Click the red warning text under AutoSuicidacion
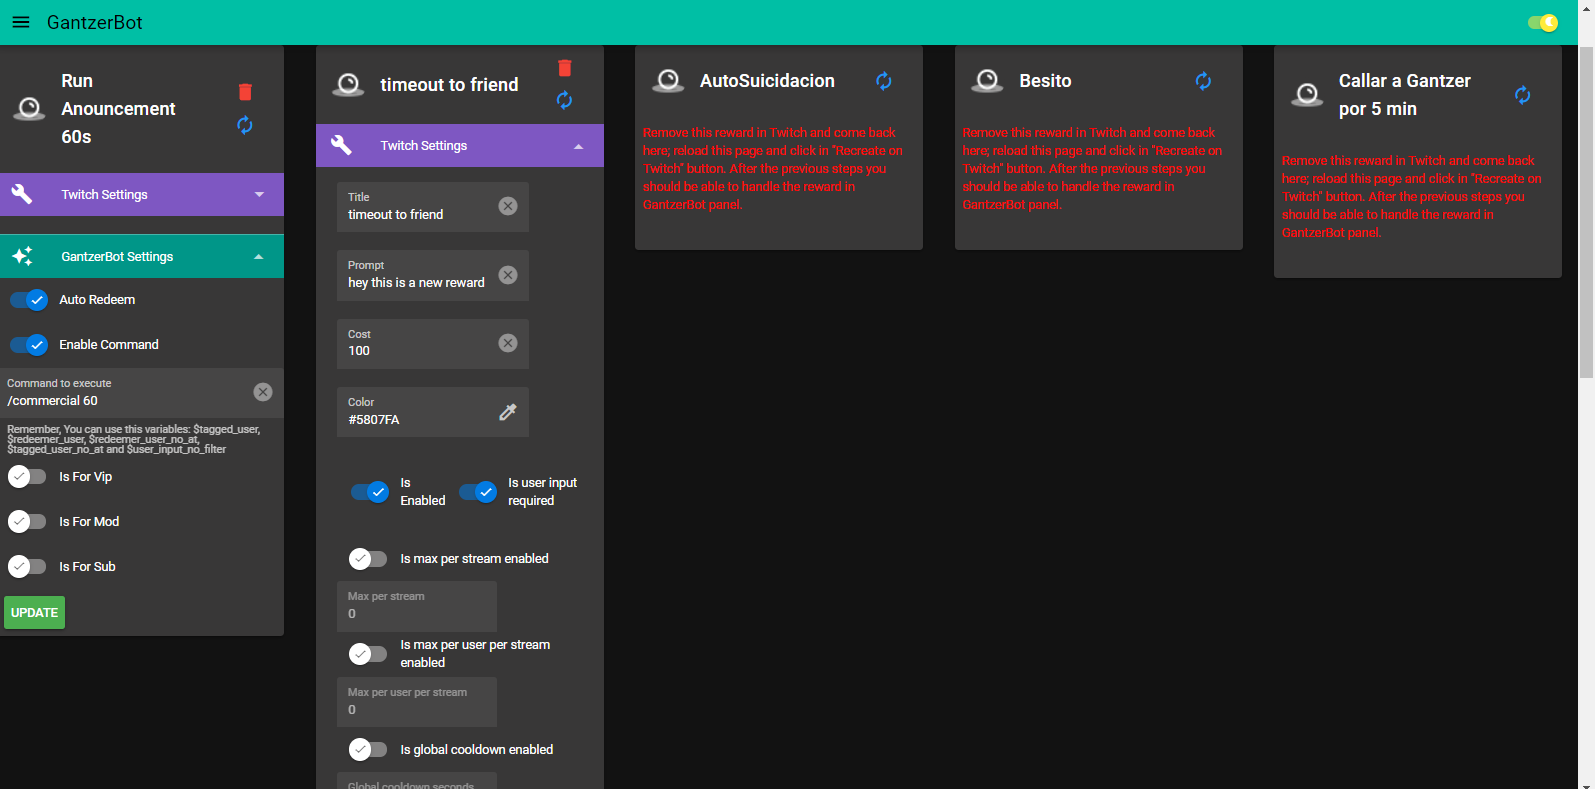Image resolution: width=1595 pixels, height=789 pixels. click(x=773, y=169)
